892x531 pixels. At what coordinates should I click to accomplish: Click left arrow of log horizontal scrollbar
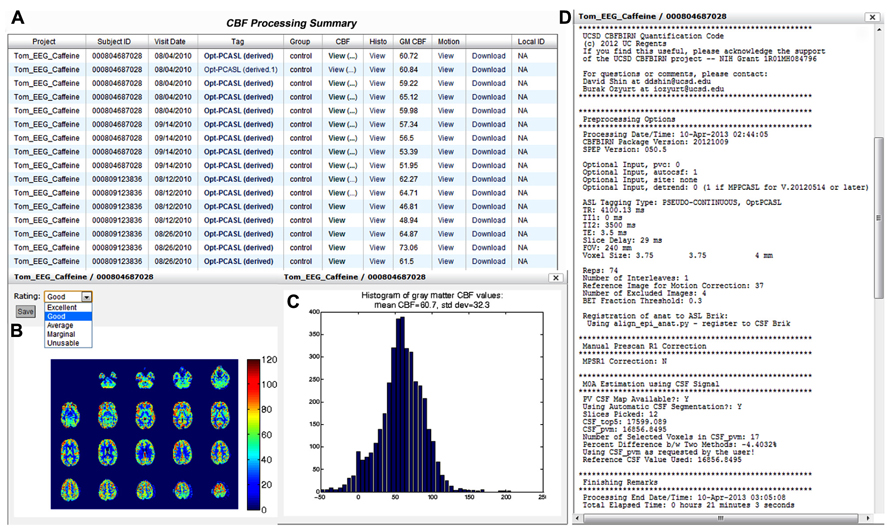coord(578,518)
